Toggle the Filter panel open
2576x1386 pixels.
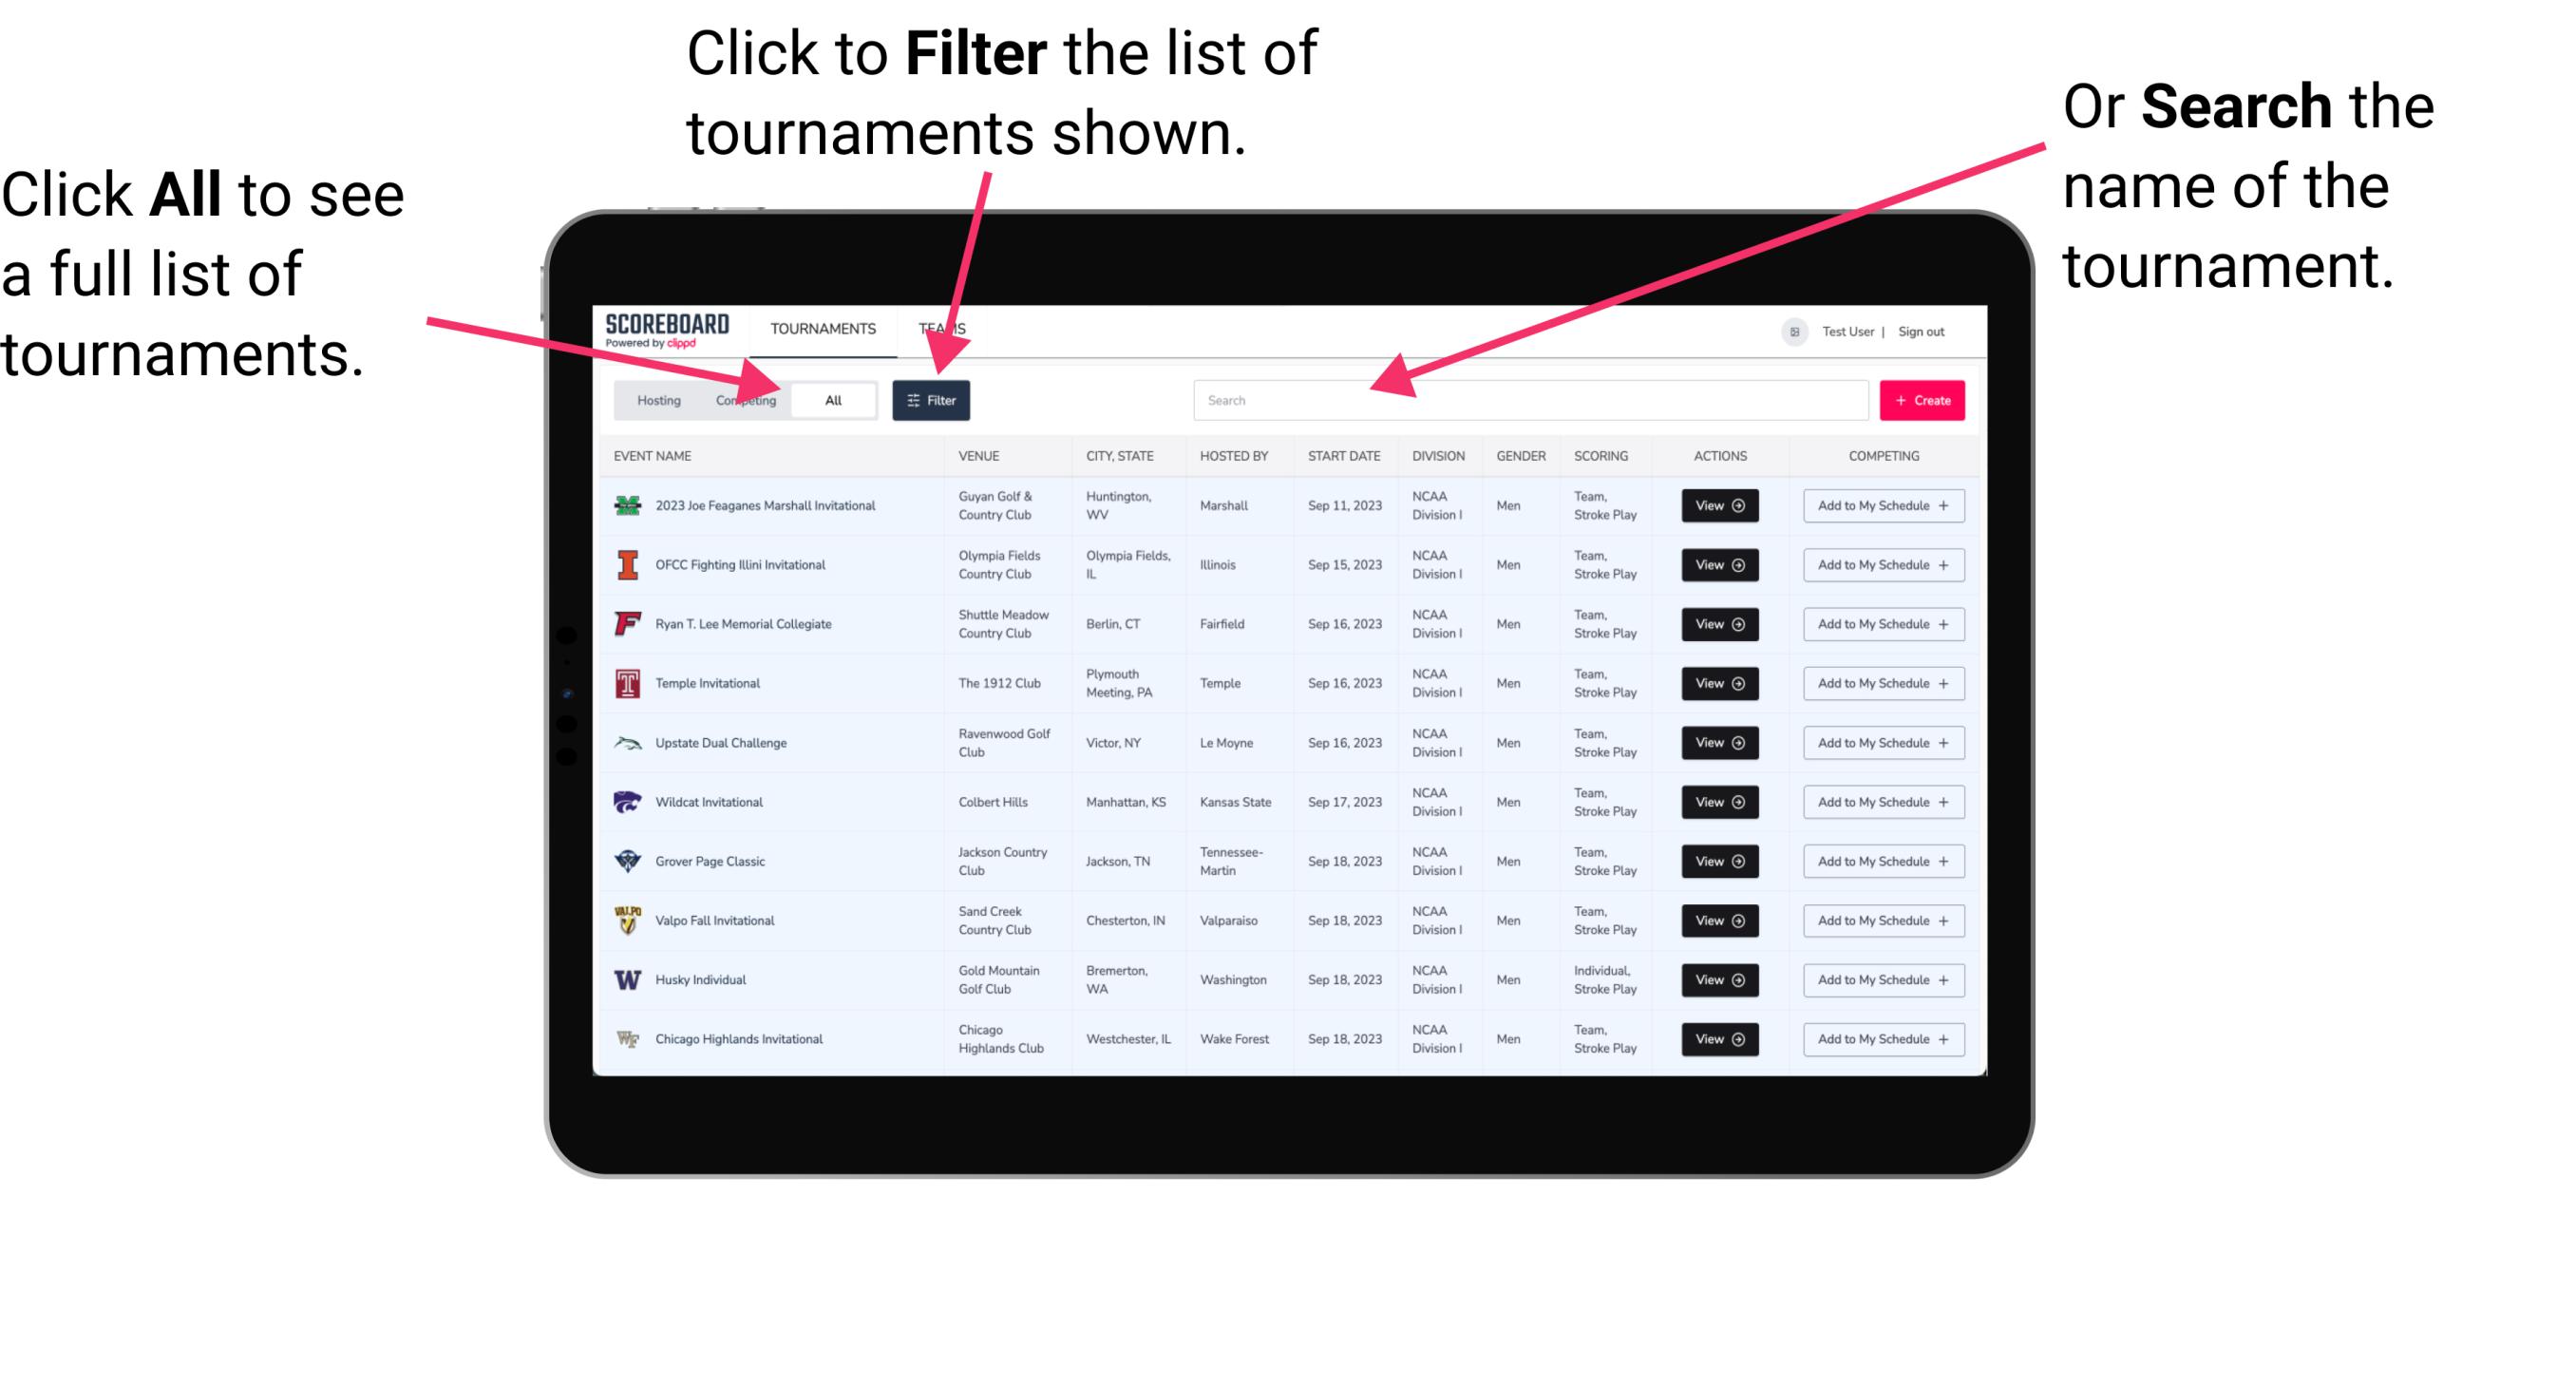[933, 399]
